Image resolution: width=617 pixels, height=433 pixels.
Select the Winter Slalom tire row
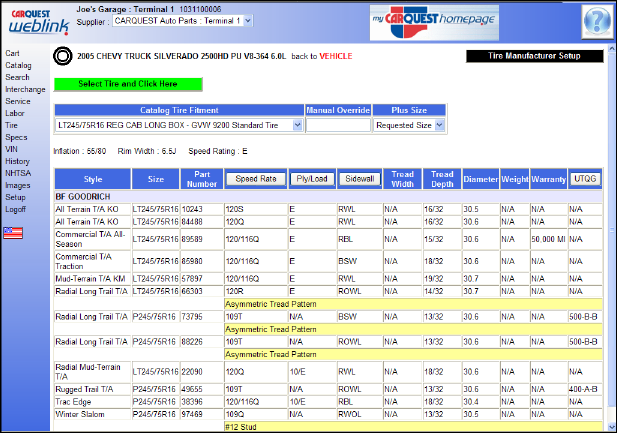coord(328,414)
